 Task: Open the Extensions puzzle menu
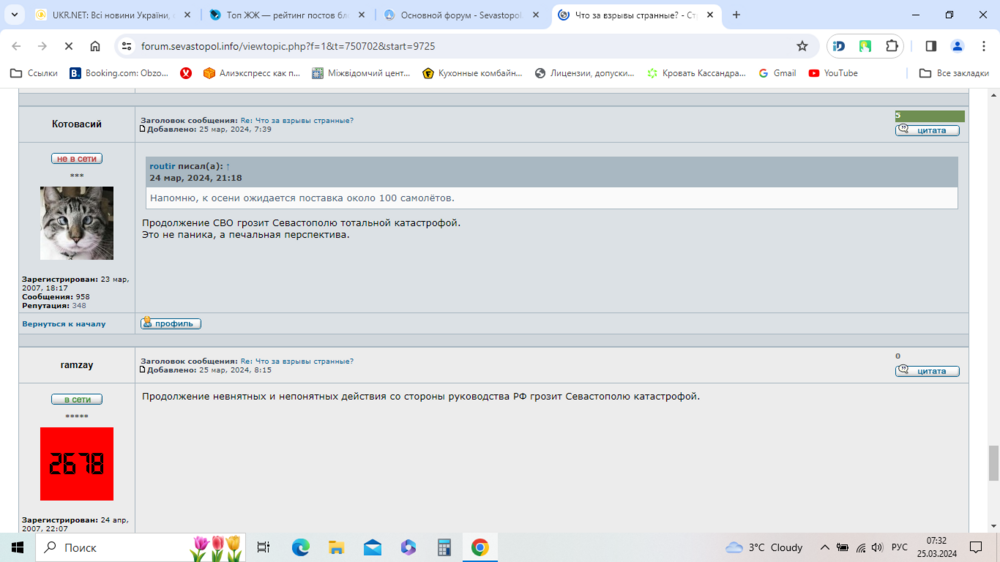(x=892, y=46)
